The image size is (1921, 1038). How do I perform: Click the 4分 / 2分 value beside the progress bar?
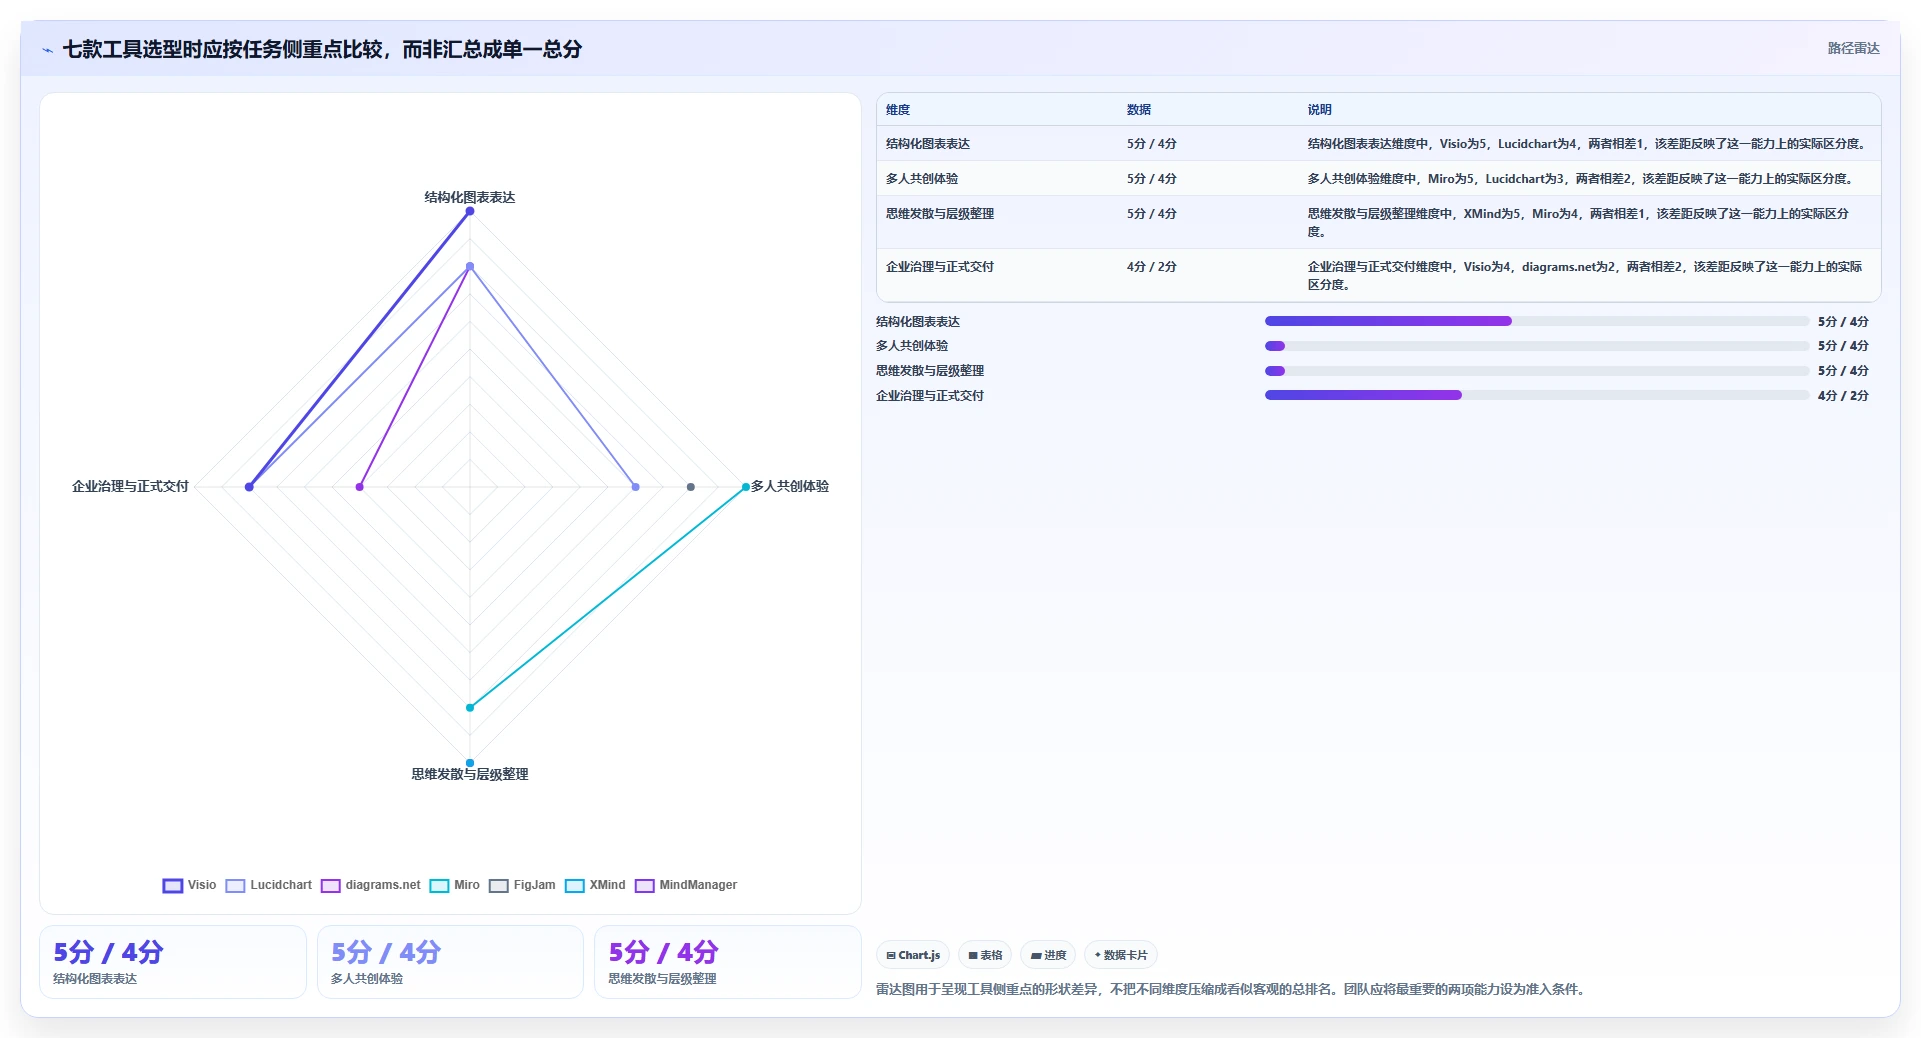tap(1843, 396)
